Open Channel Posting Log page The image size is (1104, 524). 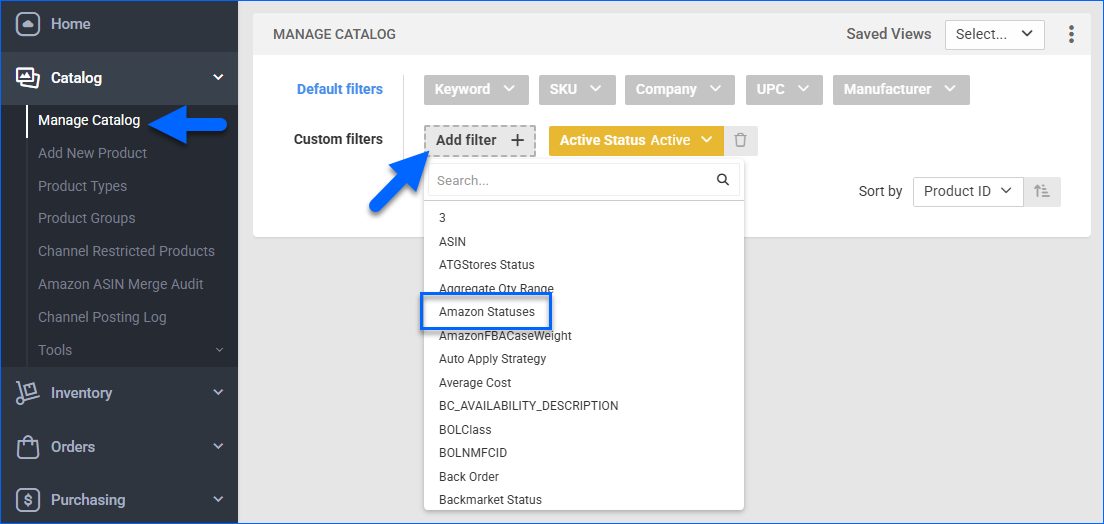click(102, 317)
